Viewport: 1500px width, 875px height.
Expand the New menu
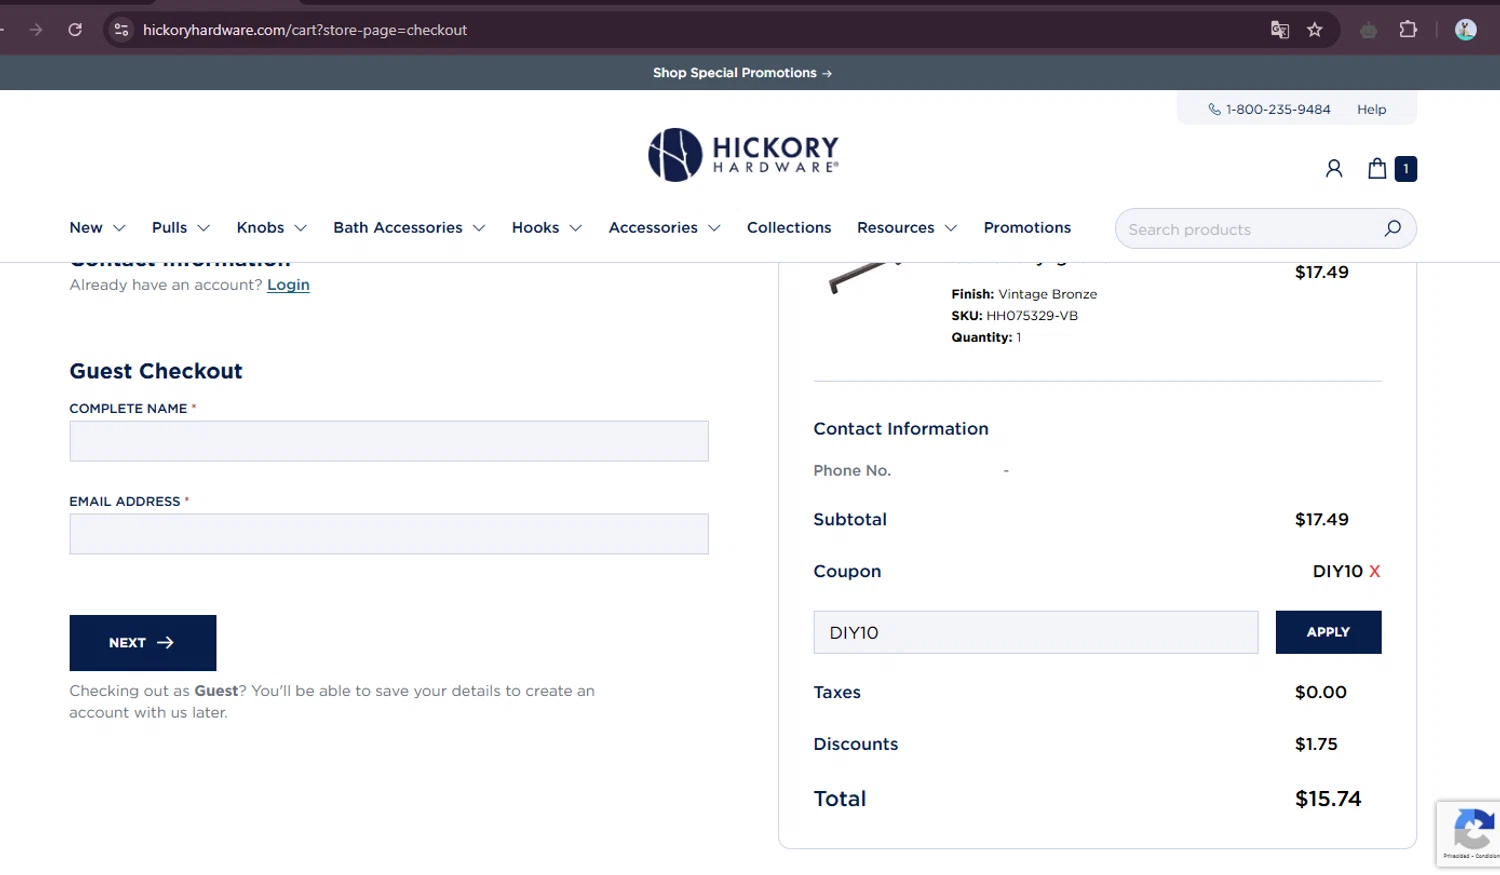[97, 228]
